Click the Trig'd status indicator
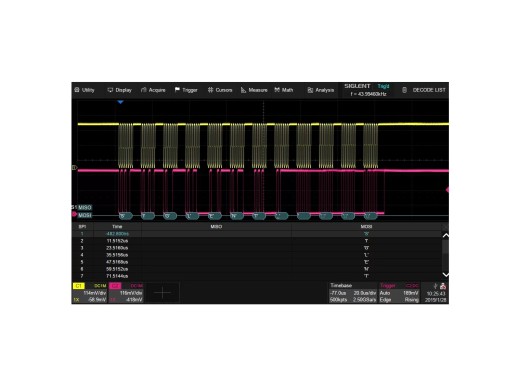The image size is (520, 380). (383, 86)
